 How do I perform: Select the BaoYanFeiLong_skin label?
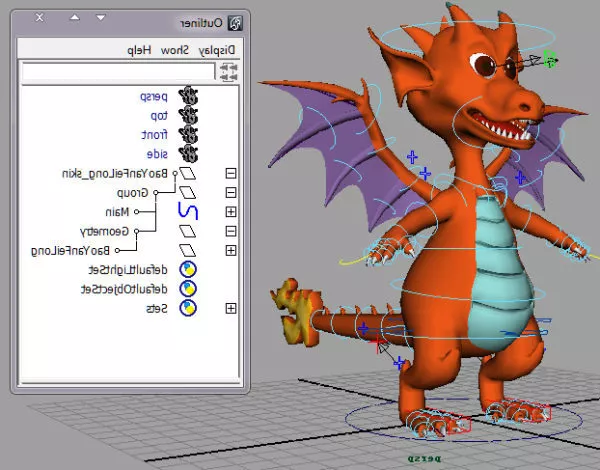[x=115, y=174]
